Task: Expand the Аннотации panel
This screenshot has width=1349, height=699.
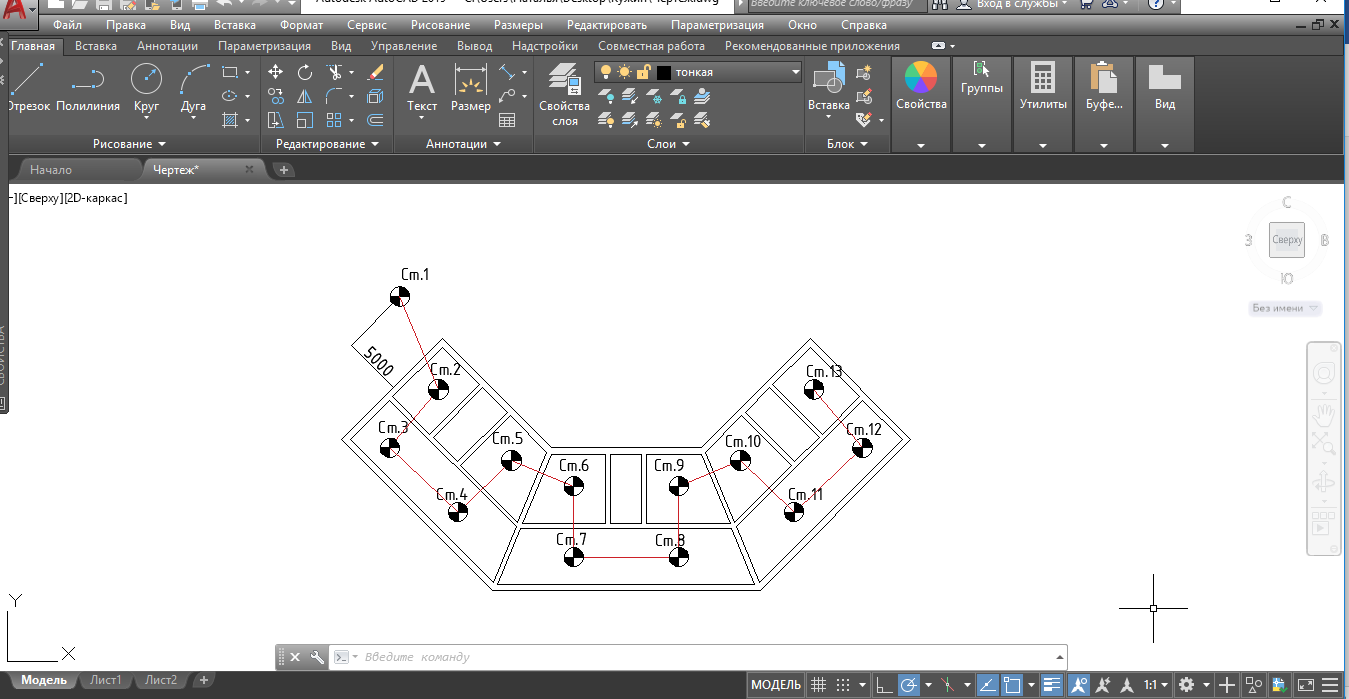Action: (x=464, y=144)
